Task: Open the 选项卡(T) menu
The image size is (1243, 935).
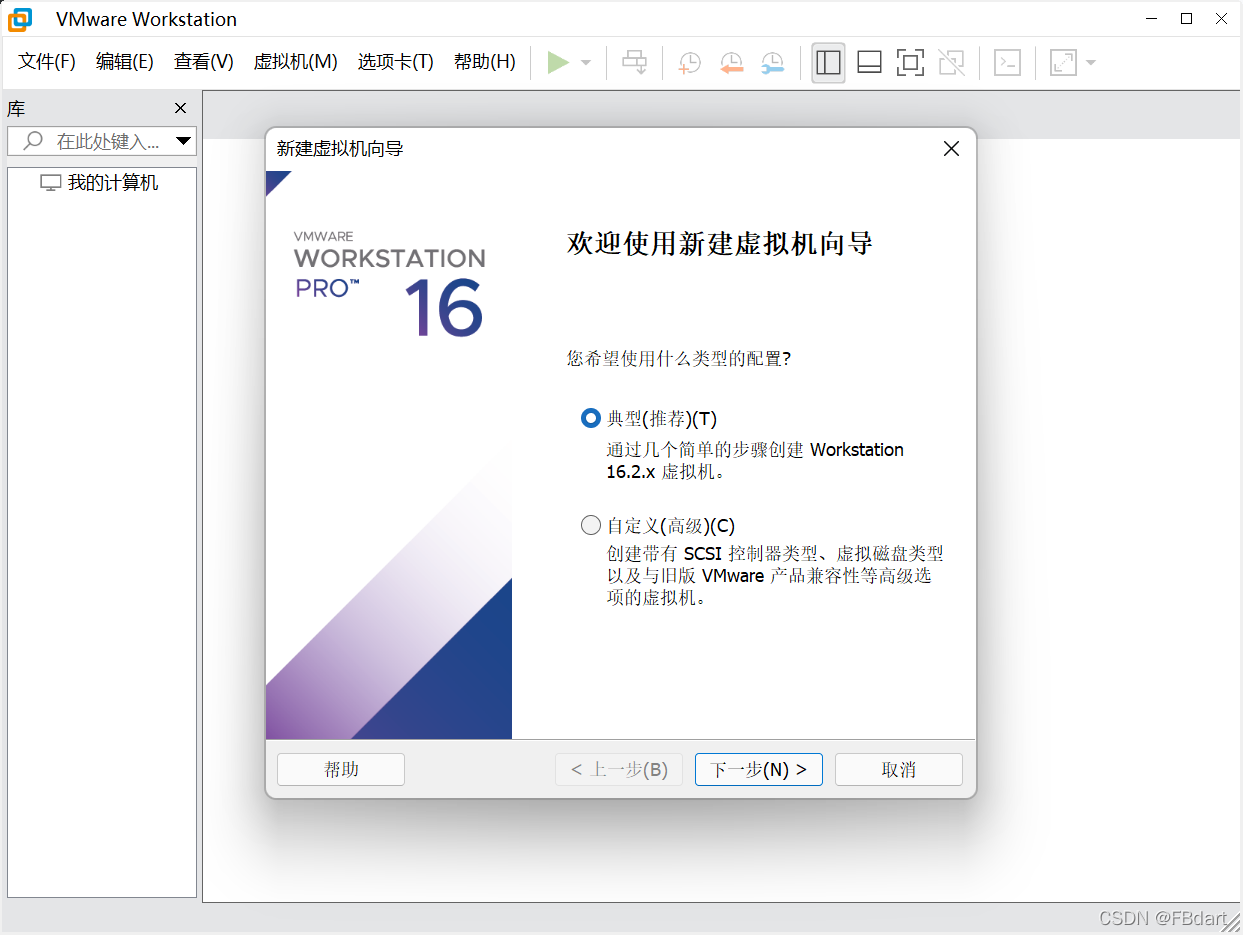Action: coord(396,62)
